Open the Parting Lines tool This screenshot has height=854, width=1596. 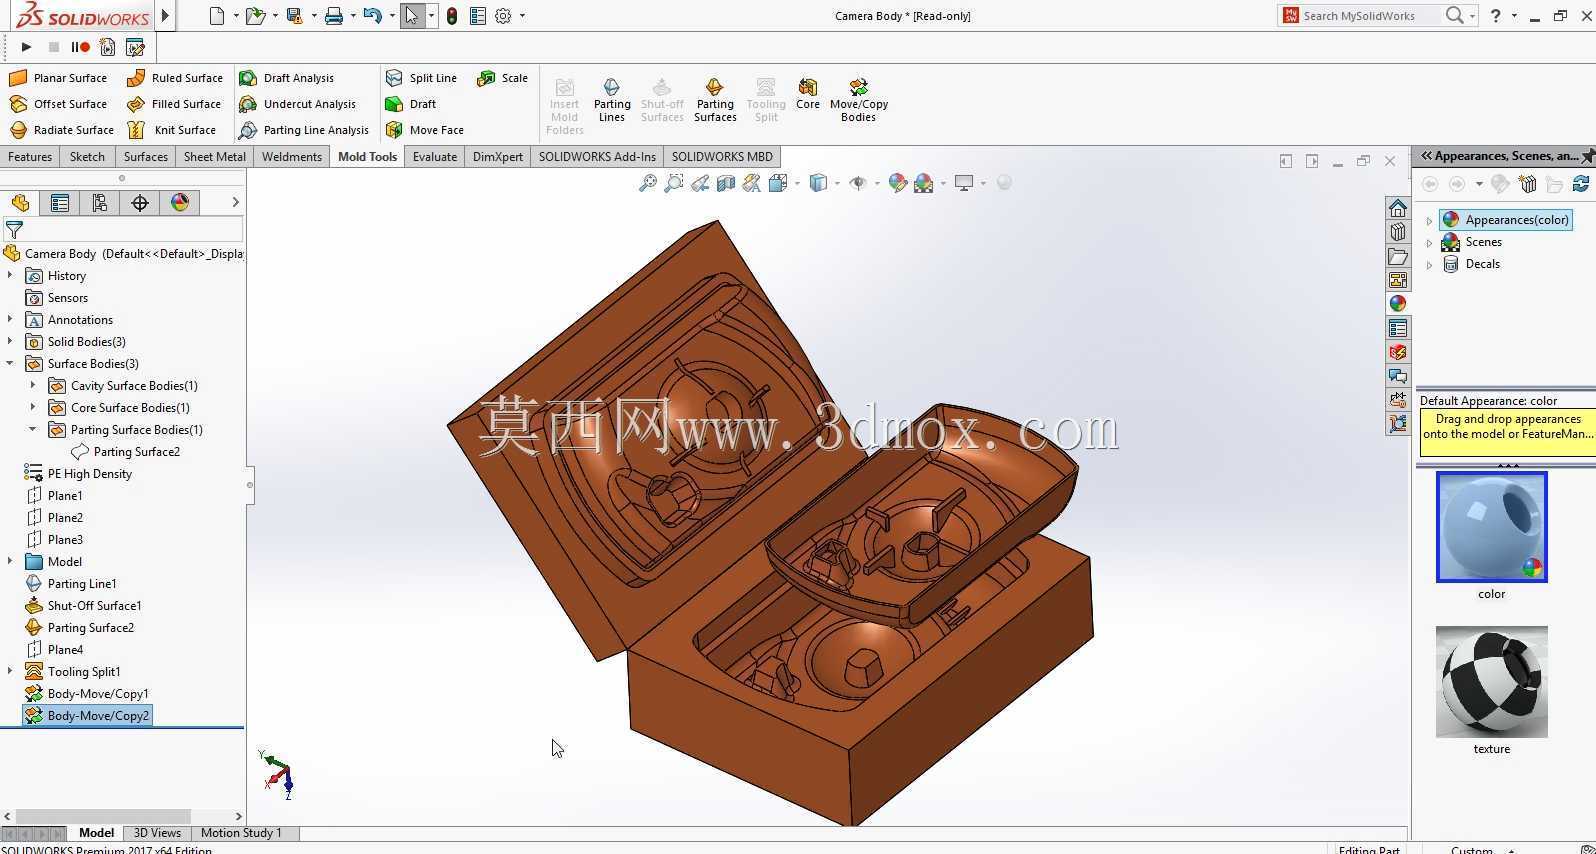612,100
